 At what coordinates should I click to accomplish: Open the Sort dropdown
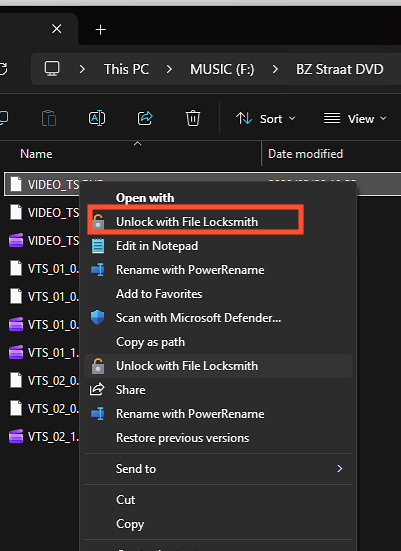coord(266,119)
